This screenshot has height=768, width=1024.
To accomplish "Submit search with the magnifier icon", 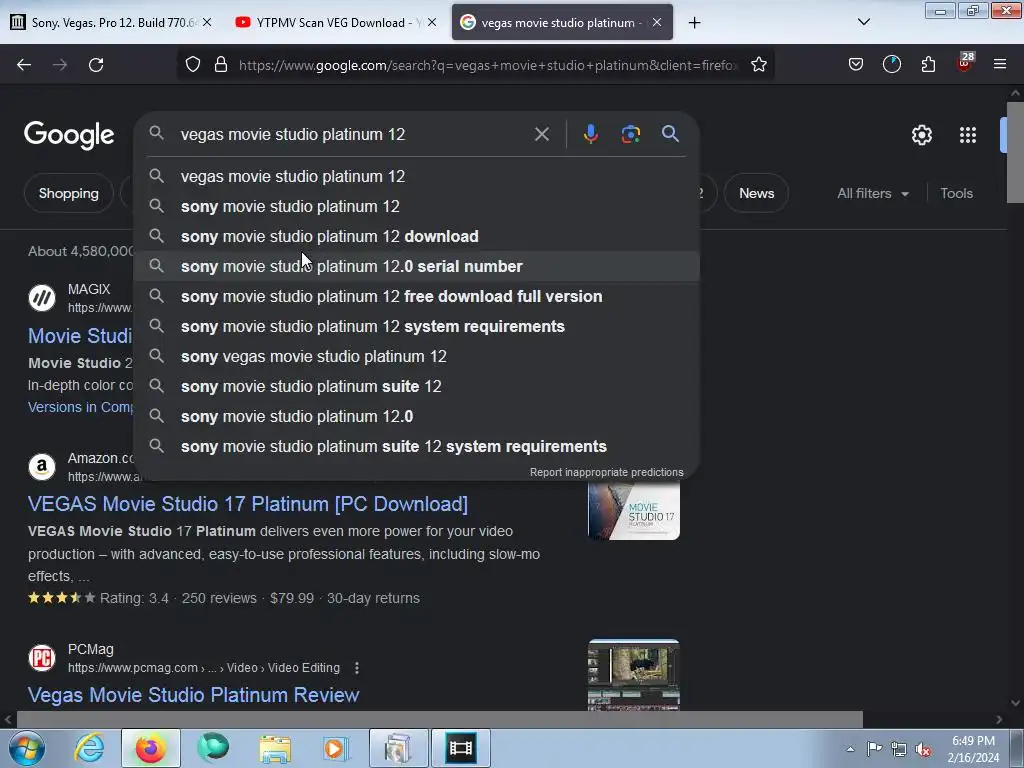I will (670, 134).
